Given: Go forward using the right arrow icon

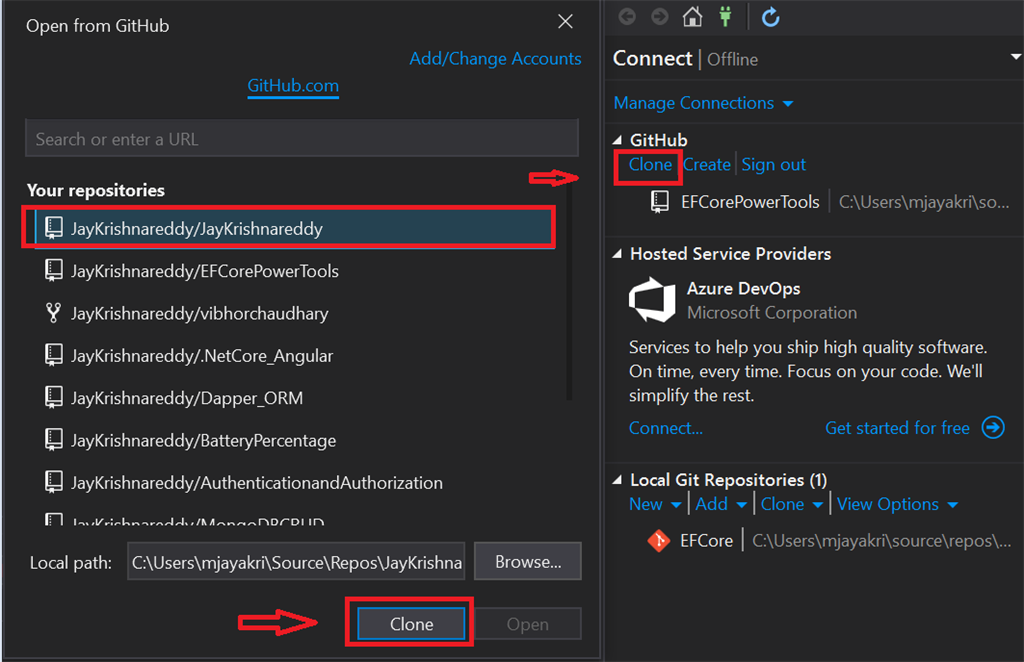Looking at the screenshot, I should pos(660,16).
